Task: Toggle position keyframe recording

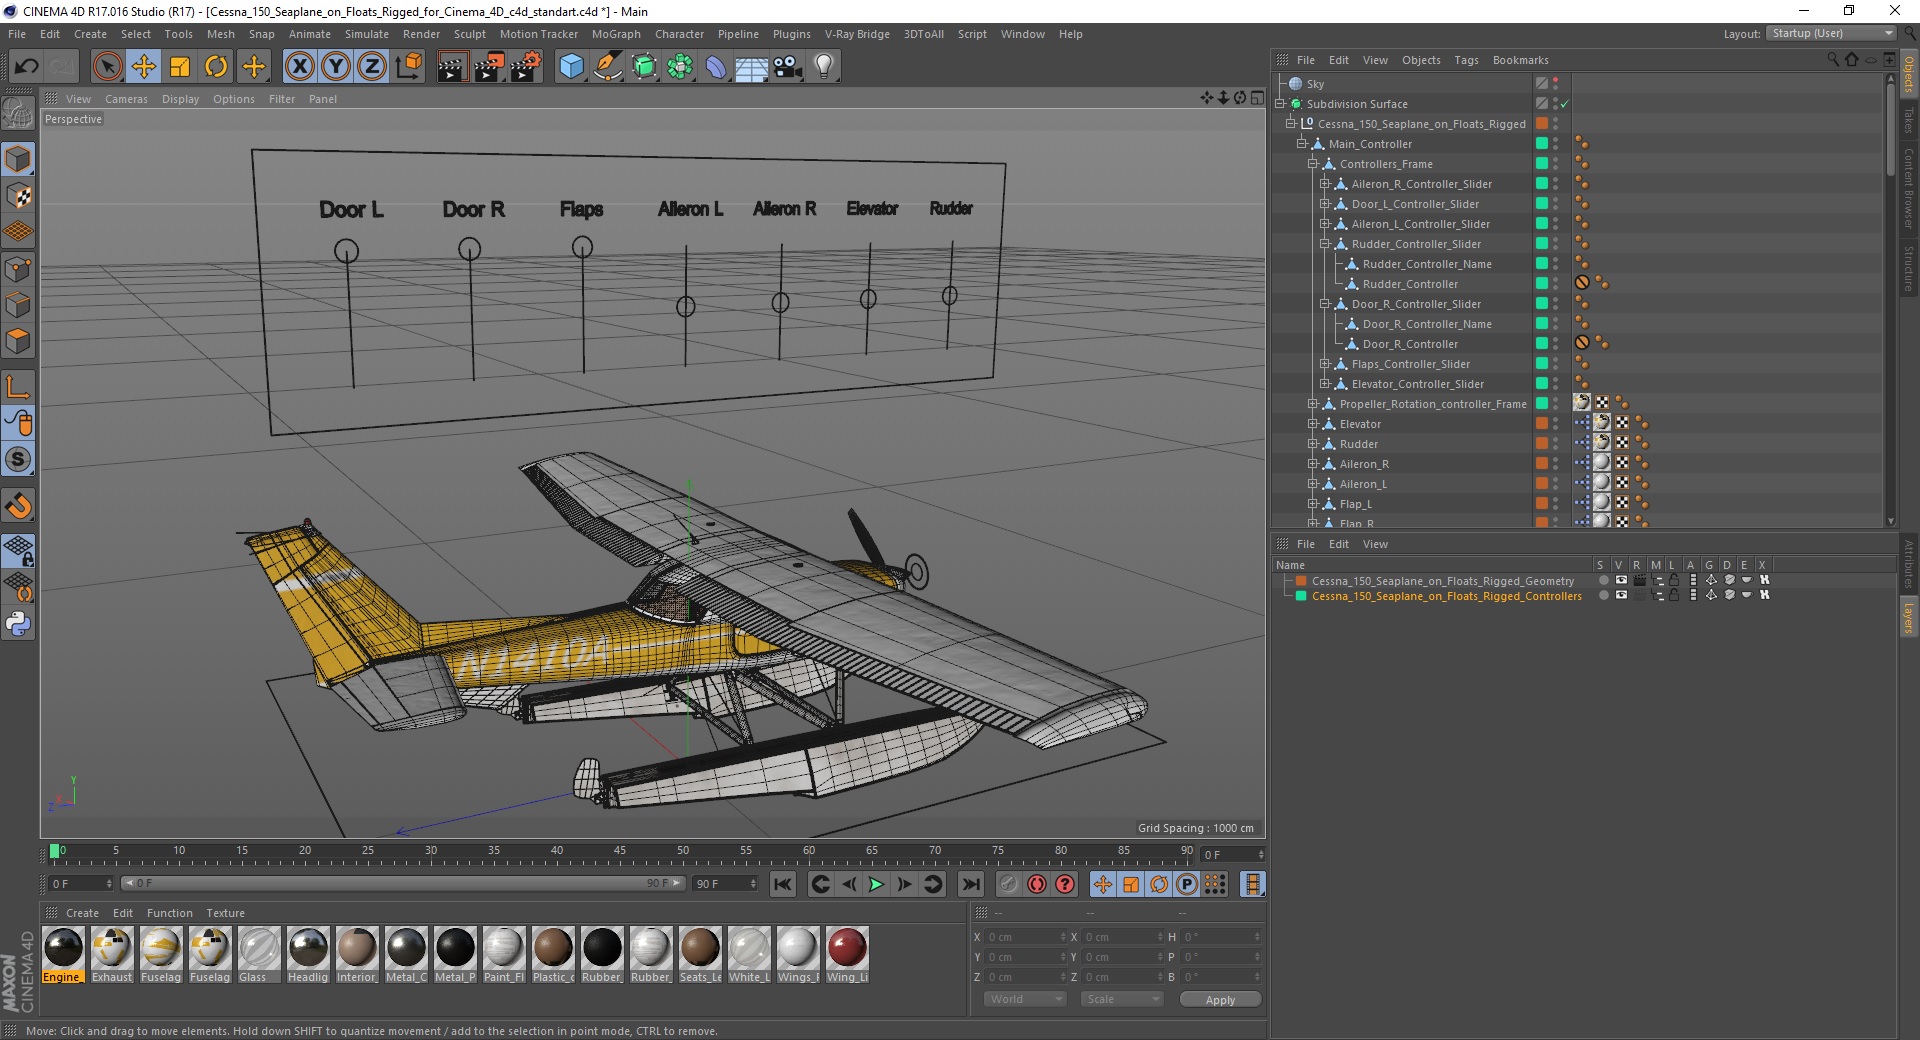Action: pyautogui.click(x=1103, y=884)
